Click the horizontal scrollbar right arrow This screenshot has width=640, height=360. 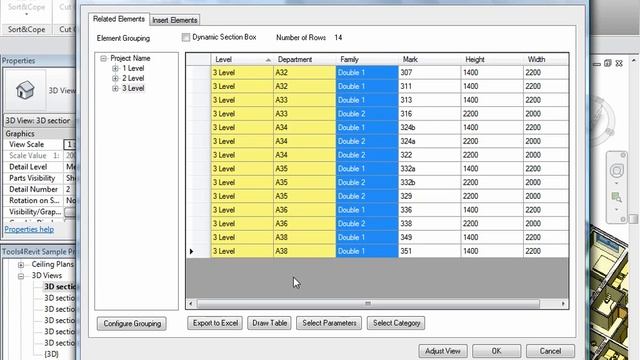[563, 304]
